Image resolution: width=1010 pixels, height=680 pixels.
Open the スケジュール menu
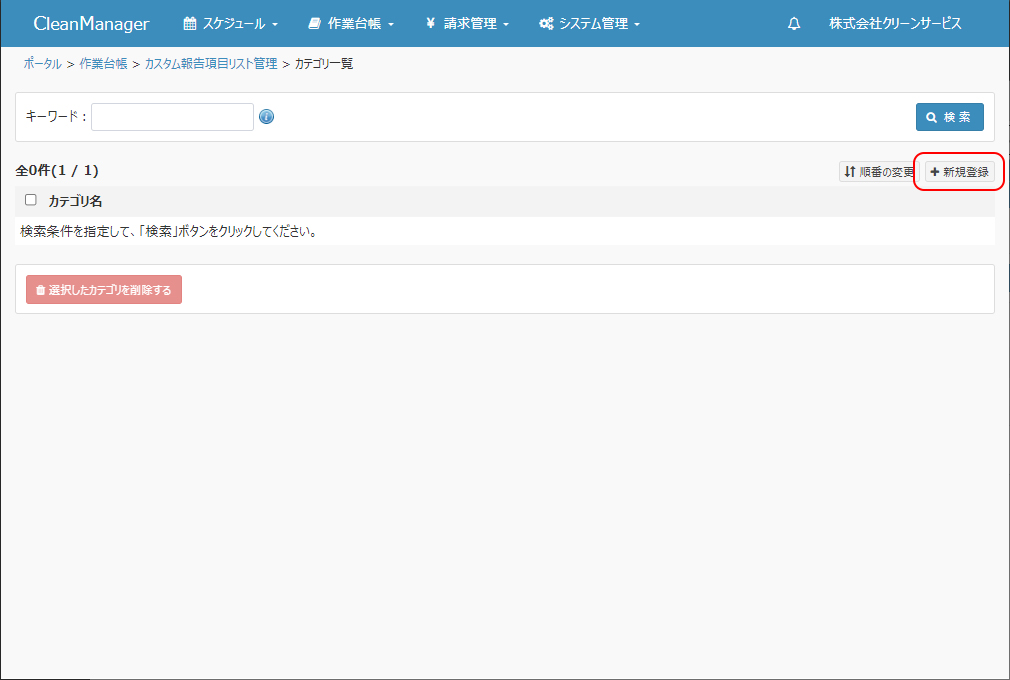click(x=231, y=24)
